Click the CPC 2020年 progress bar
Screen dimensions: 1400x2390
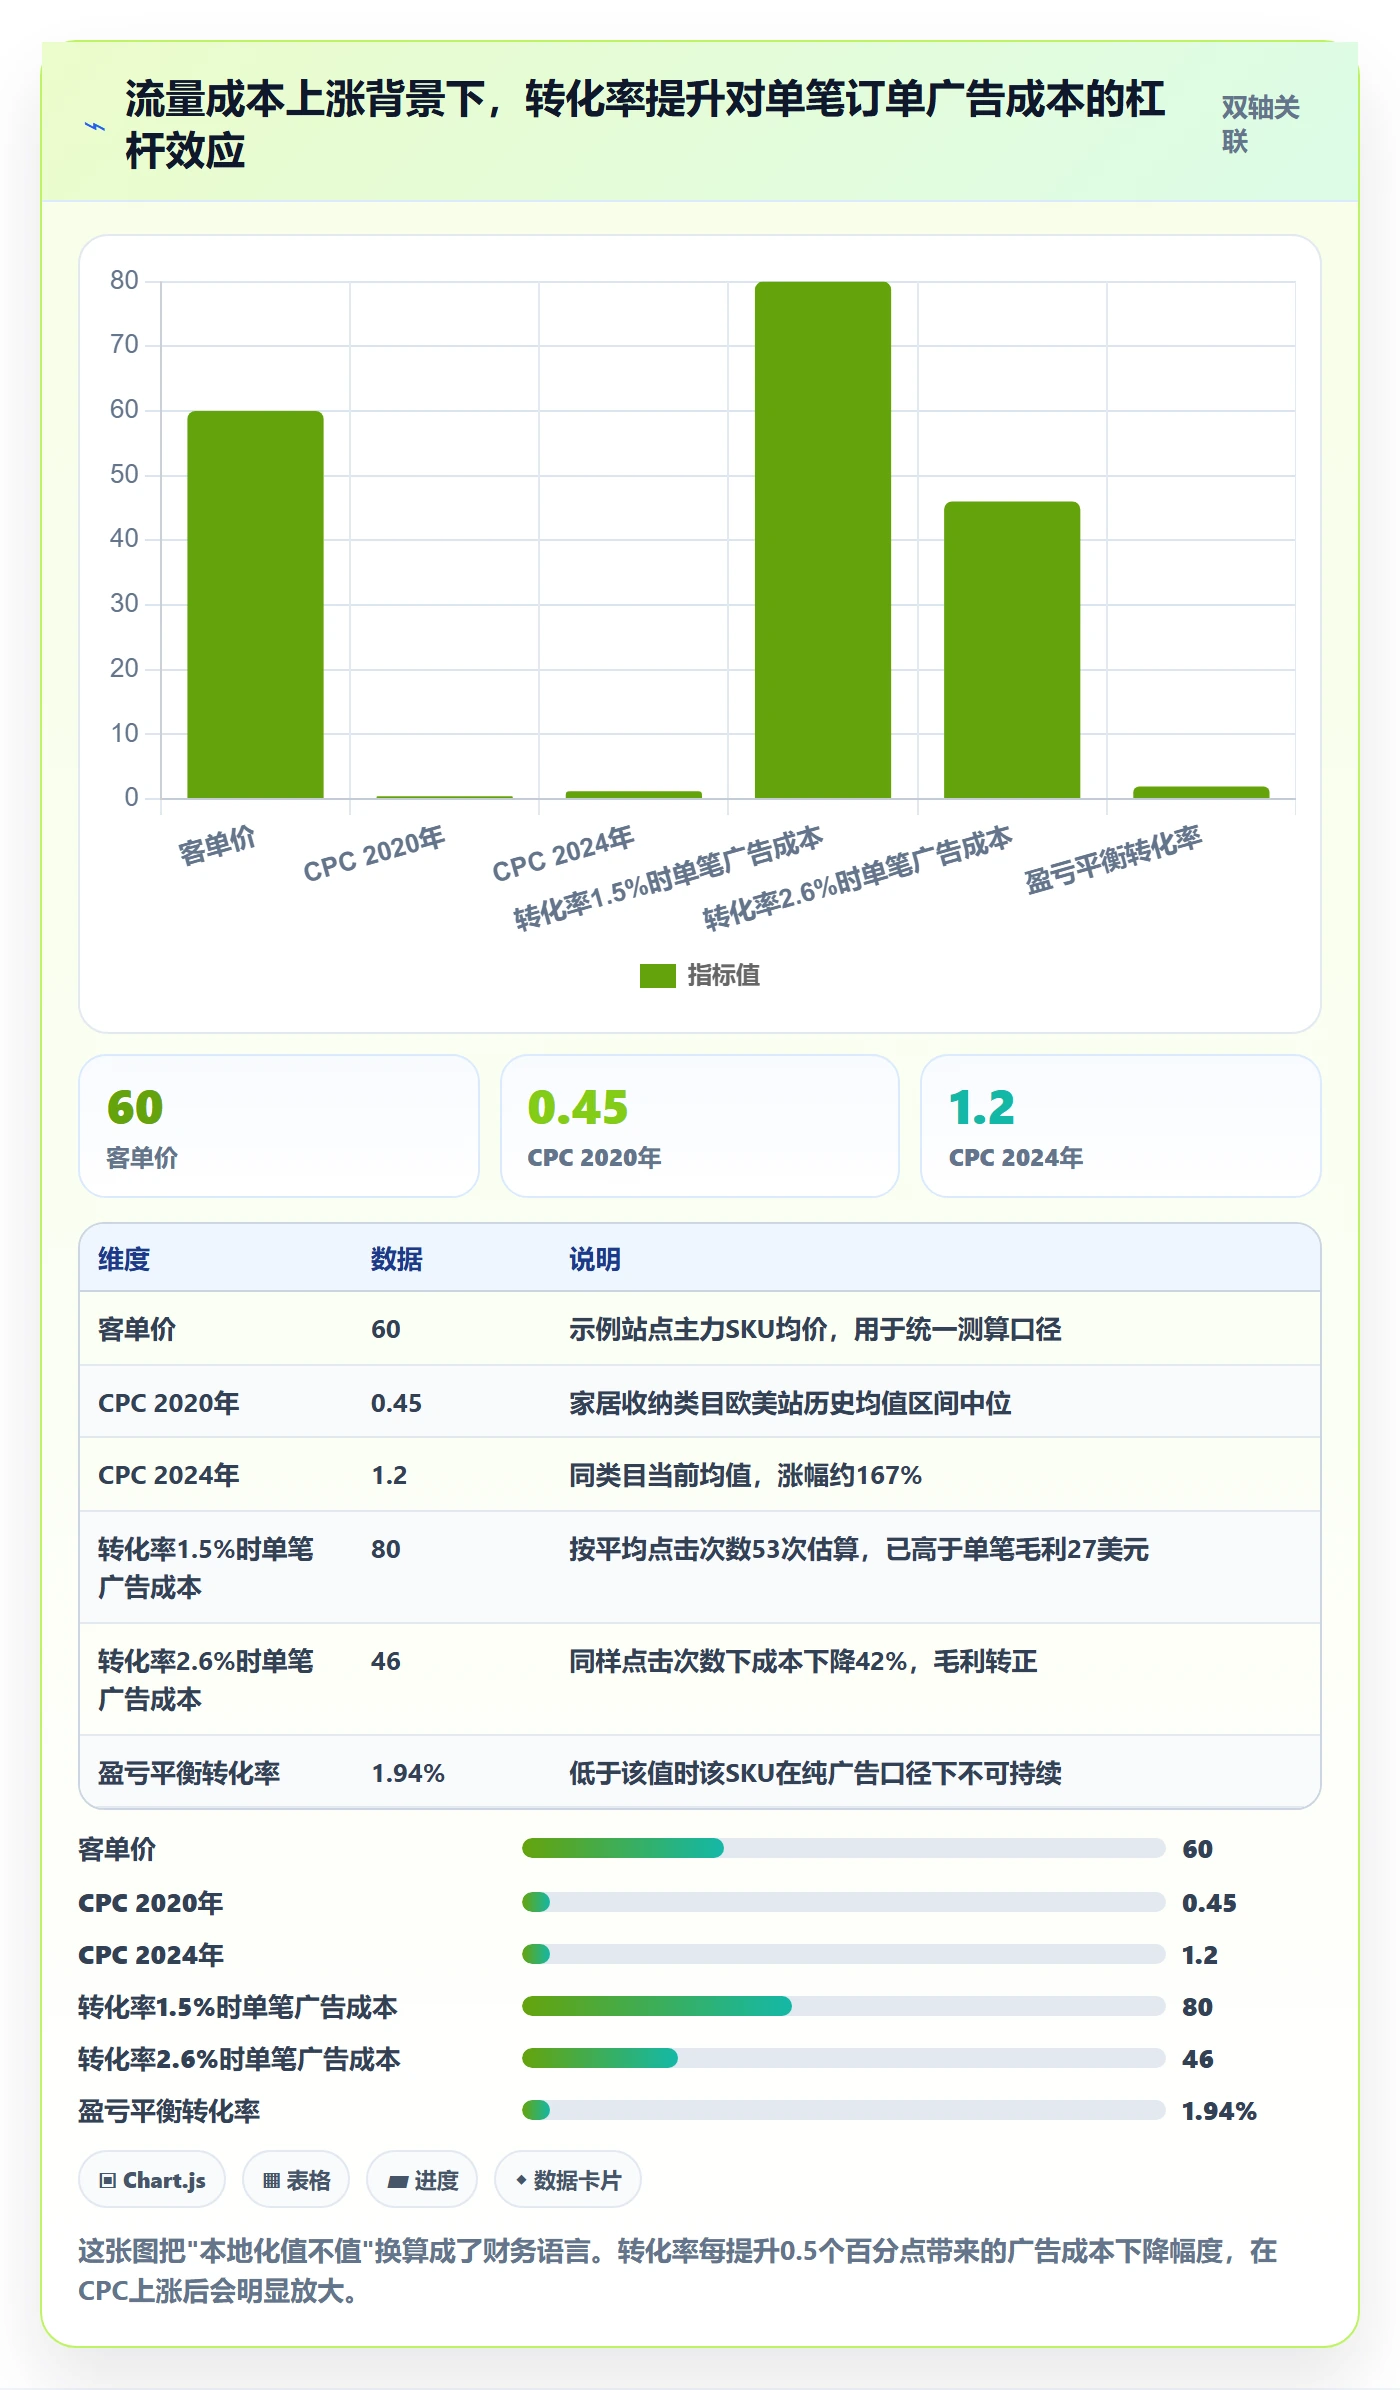point(844,1901)
